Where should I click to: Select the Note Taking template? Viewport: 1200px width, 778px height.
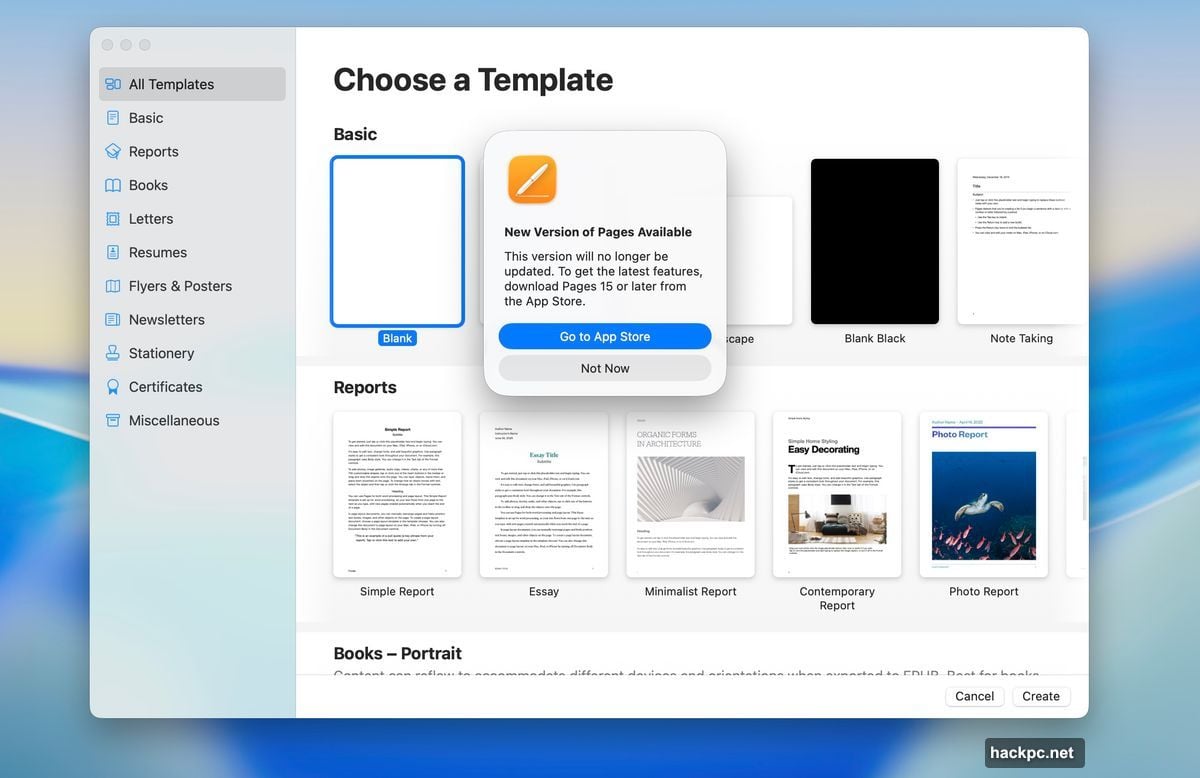pyautogui.click(x=1021, y=240)
